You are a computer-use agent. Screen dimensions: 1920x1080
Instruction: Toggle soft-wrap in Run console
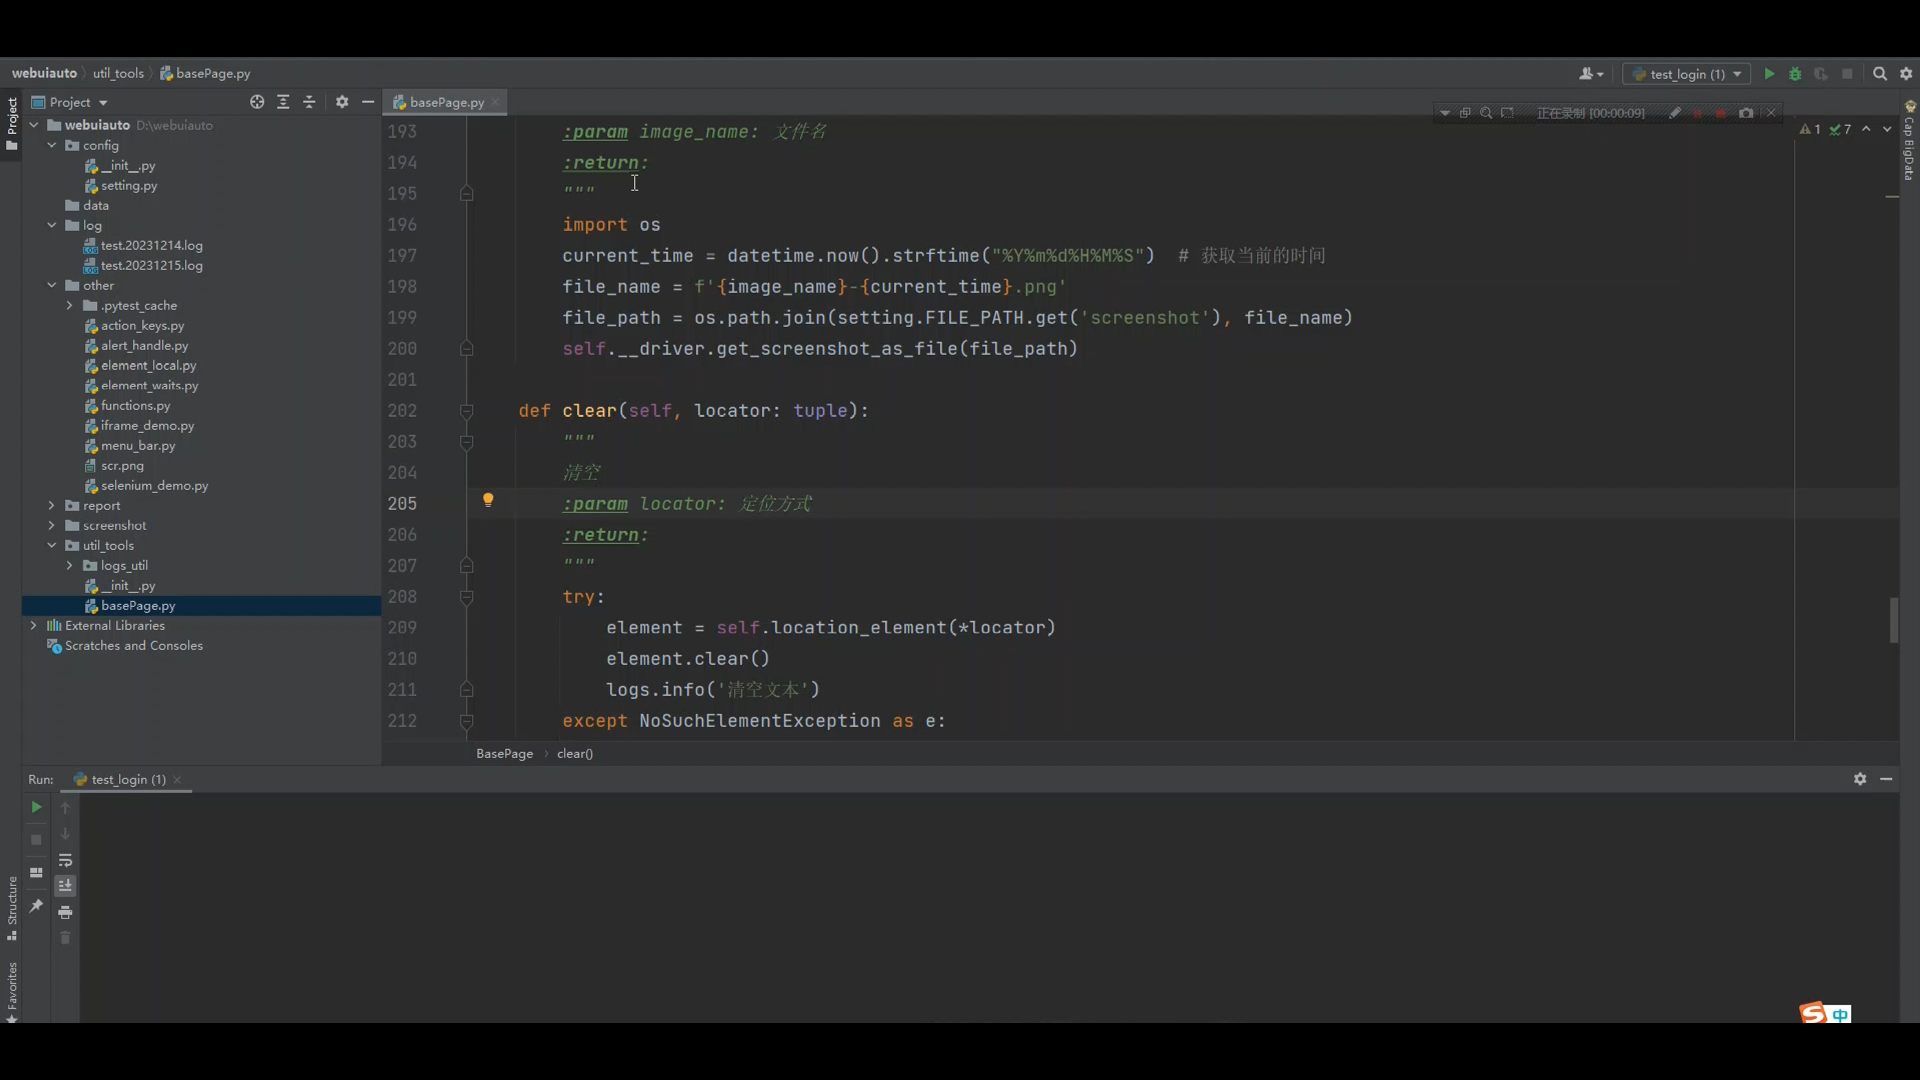65,860
